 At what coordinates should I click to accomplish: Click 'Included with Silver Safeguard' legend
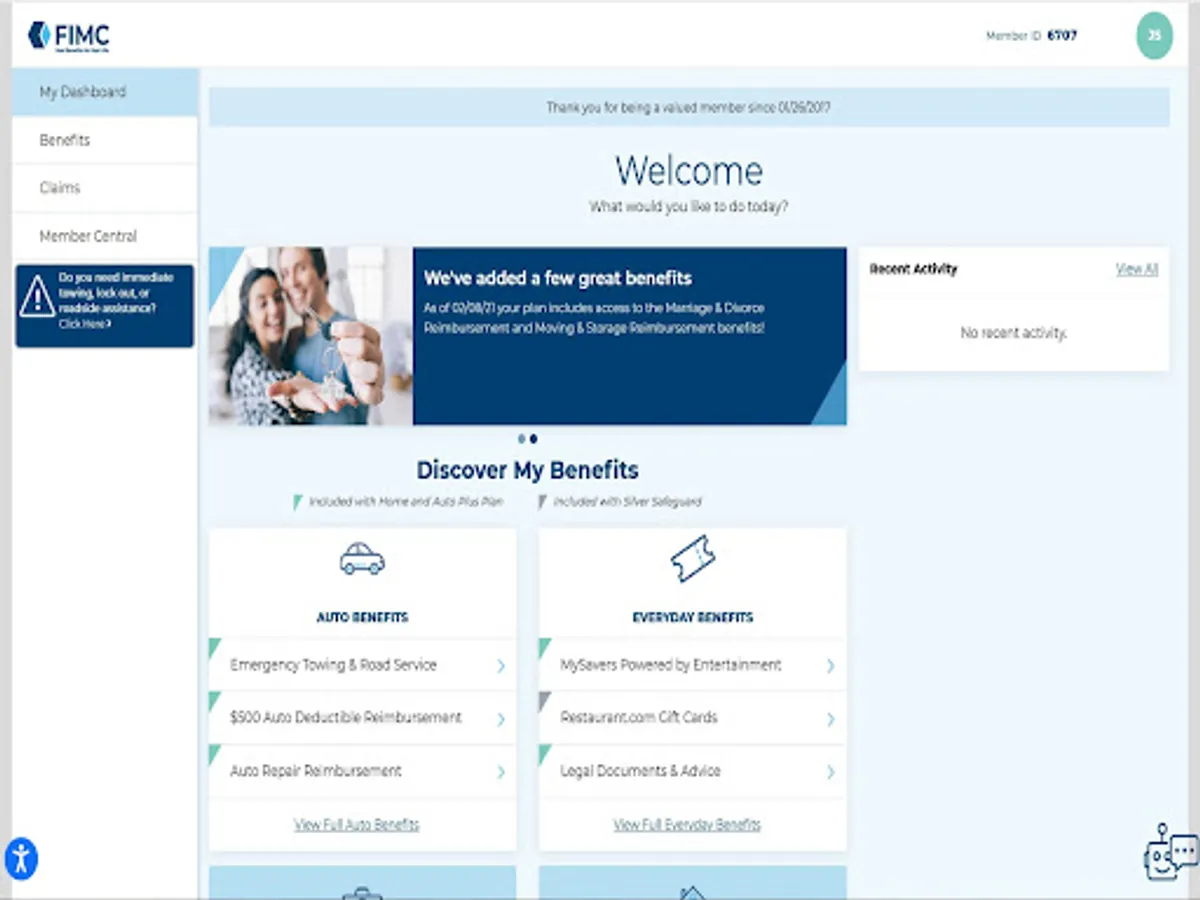(x=628, y=502)
